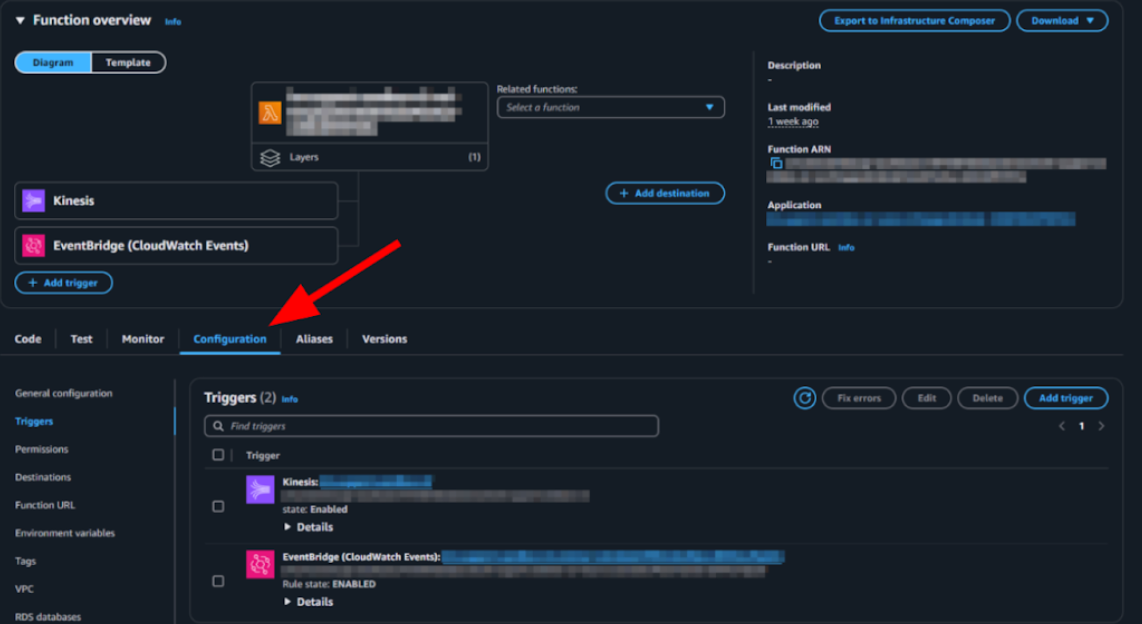Viewport: 1142px width, 624px height.
Task: Click the Lambda function icon in diagram
Action: click(x=270, y=112)
